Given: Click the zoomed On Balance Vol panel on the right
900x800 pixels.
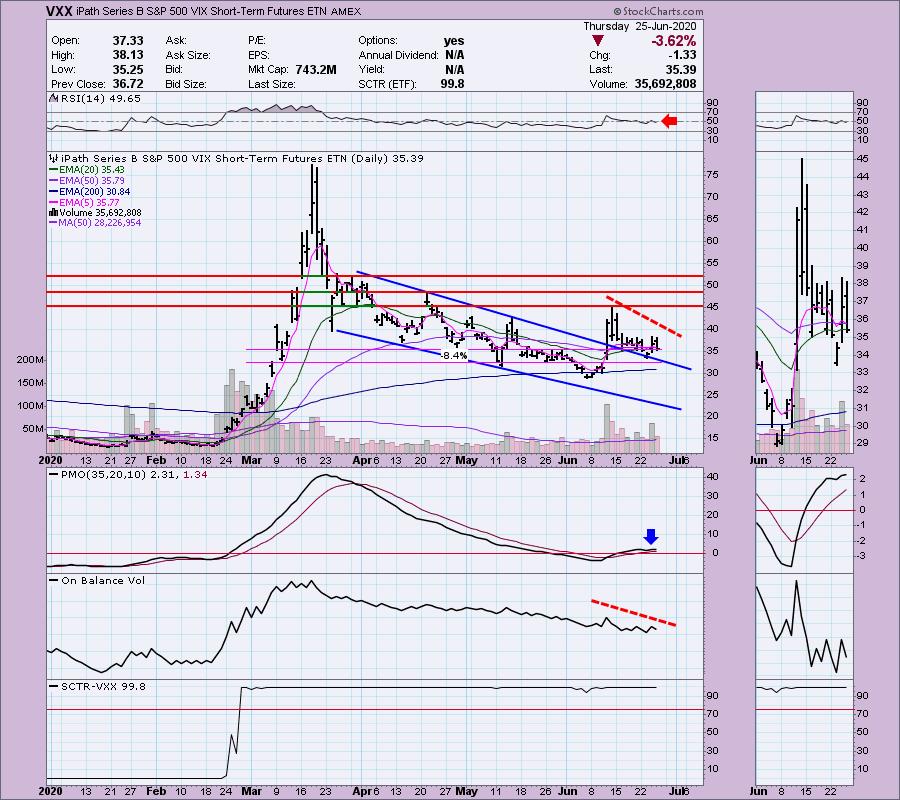Looking at the screenshot, I should click(804, 626).
